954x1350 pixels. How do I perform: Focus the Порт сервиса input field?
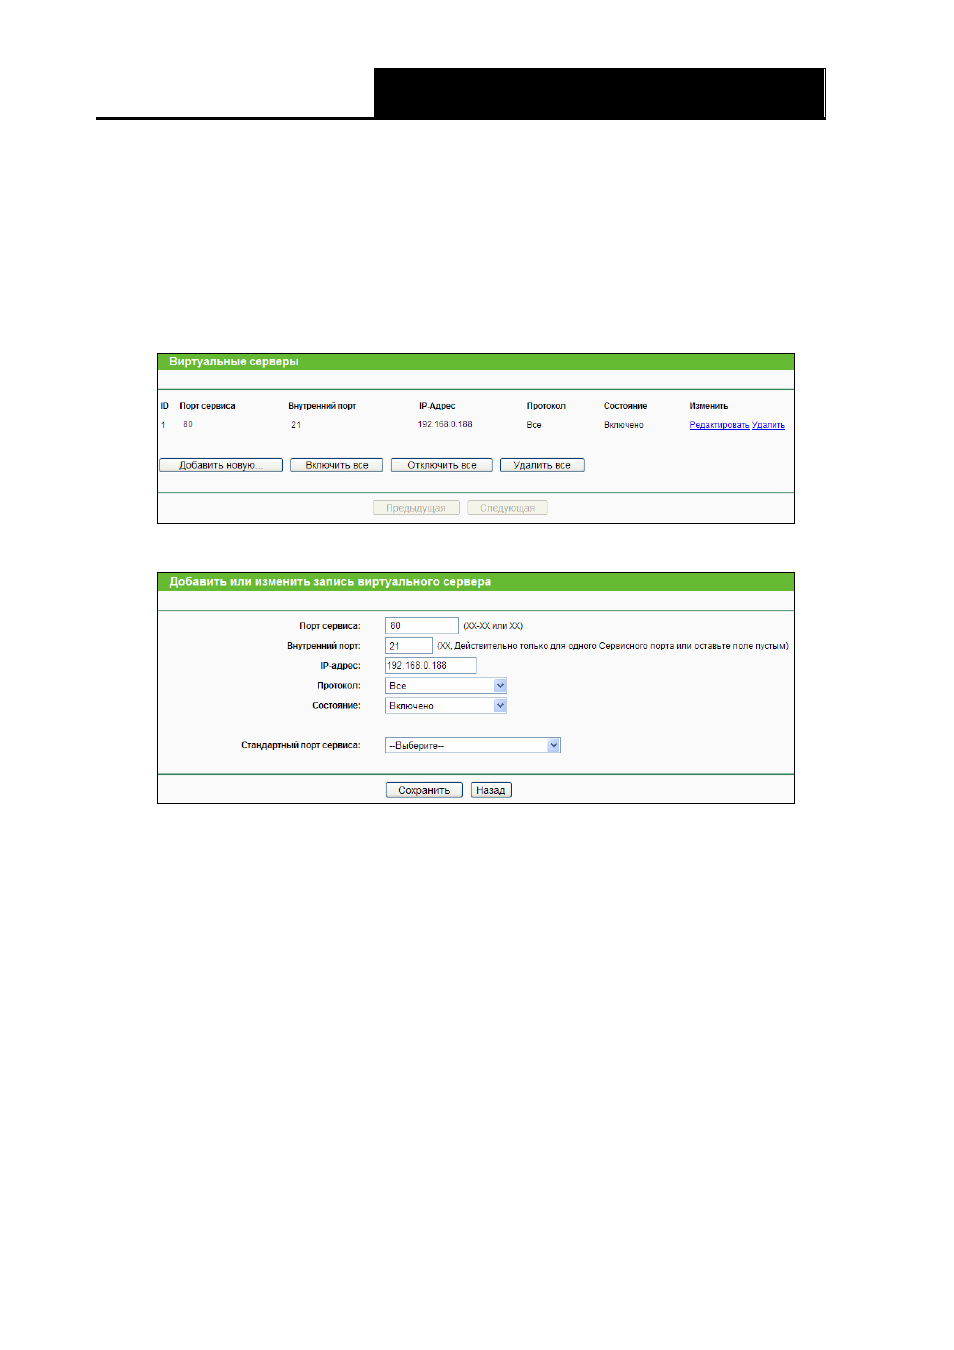(422, 626)
